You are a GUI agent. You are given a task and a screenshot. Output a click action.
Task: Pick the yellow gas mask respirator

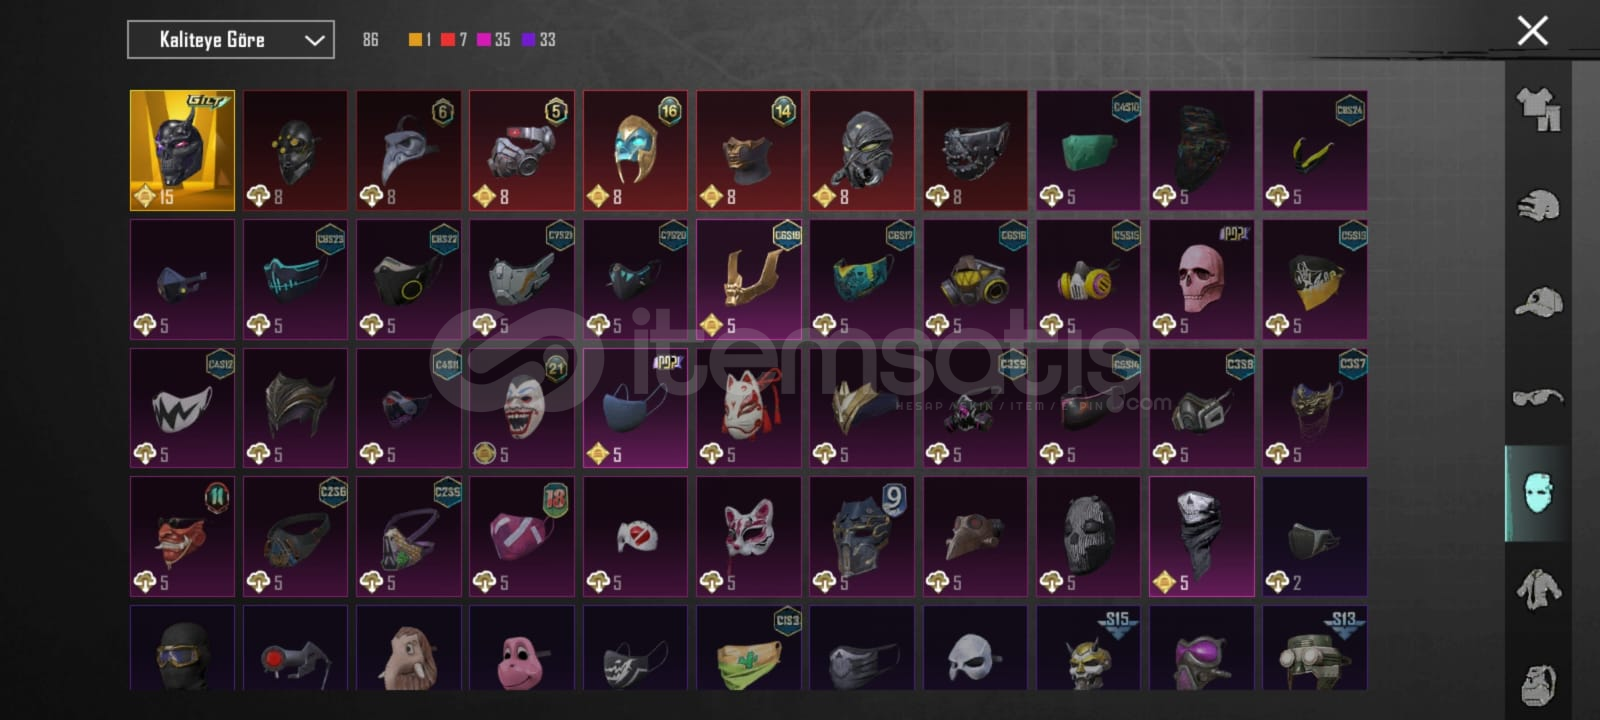pyautogui.click(x=1088, y=279)
